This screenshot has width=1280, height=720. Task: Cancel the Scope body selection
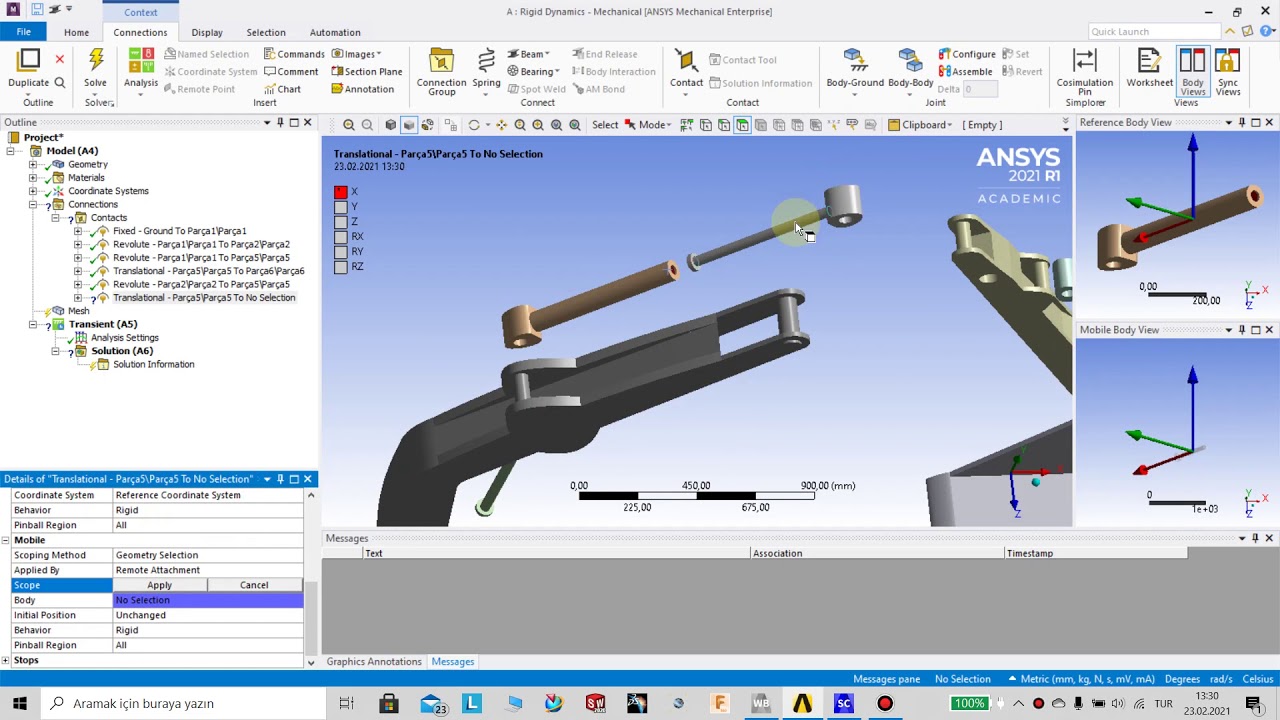254,585
